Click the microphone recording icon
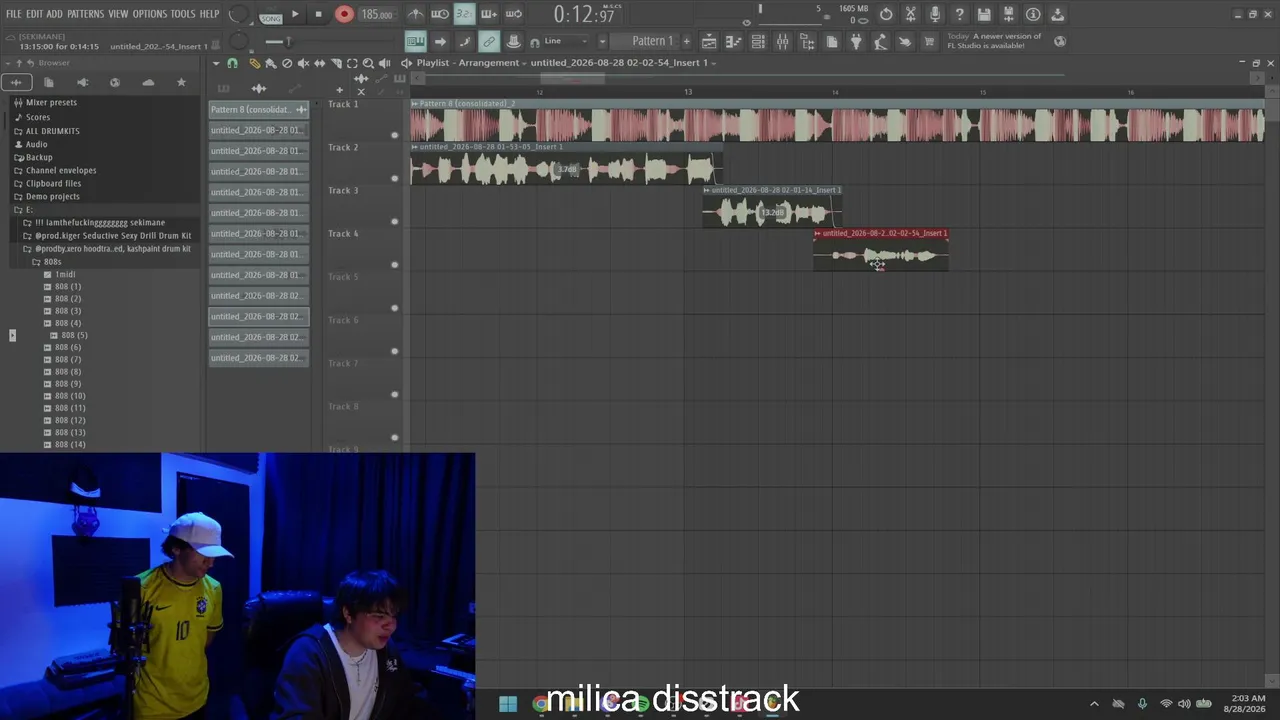Image resolution: width=1280 pixels, height=720 pixels. [935, 14]
